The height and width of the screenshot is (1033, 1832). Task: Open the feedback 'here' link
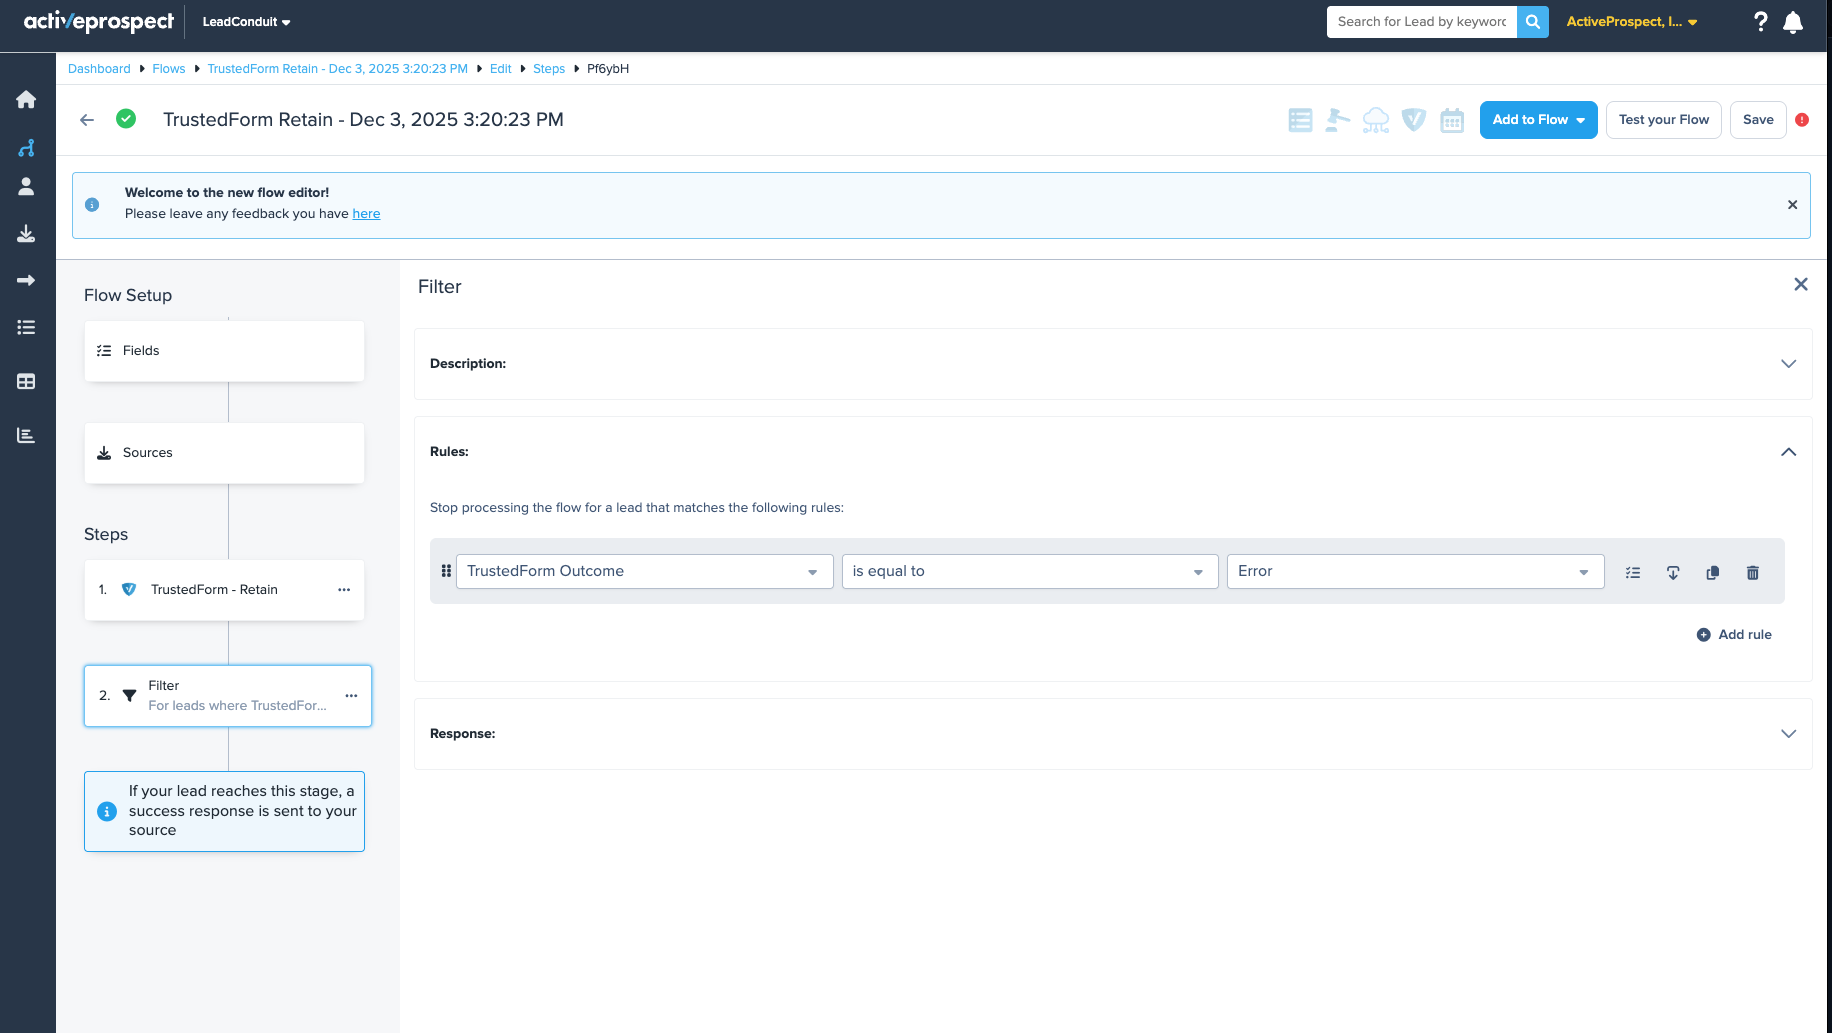click(x=366, y=214)
